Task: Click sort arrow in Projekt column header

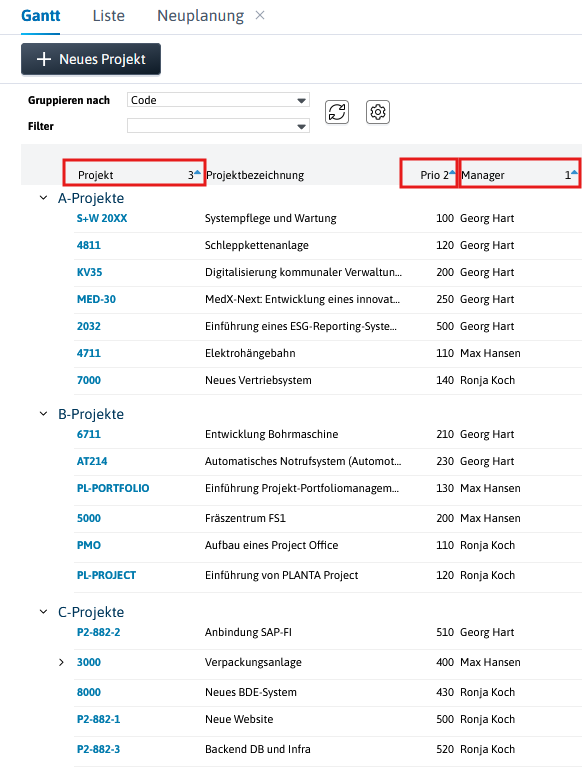Action: [x=197, y=173]
